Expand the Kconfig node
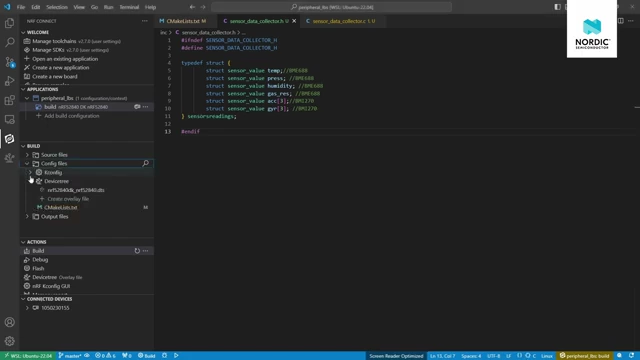 click(30, 172)
